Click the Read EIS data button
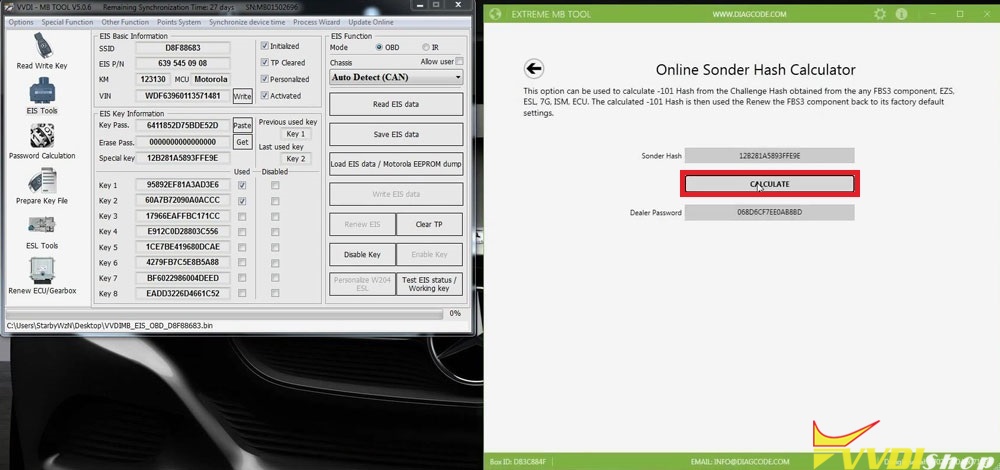The image size is (1000, 470). click(396, 104)
